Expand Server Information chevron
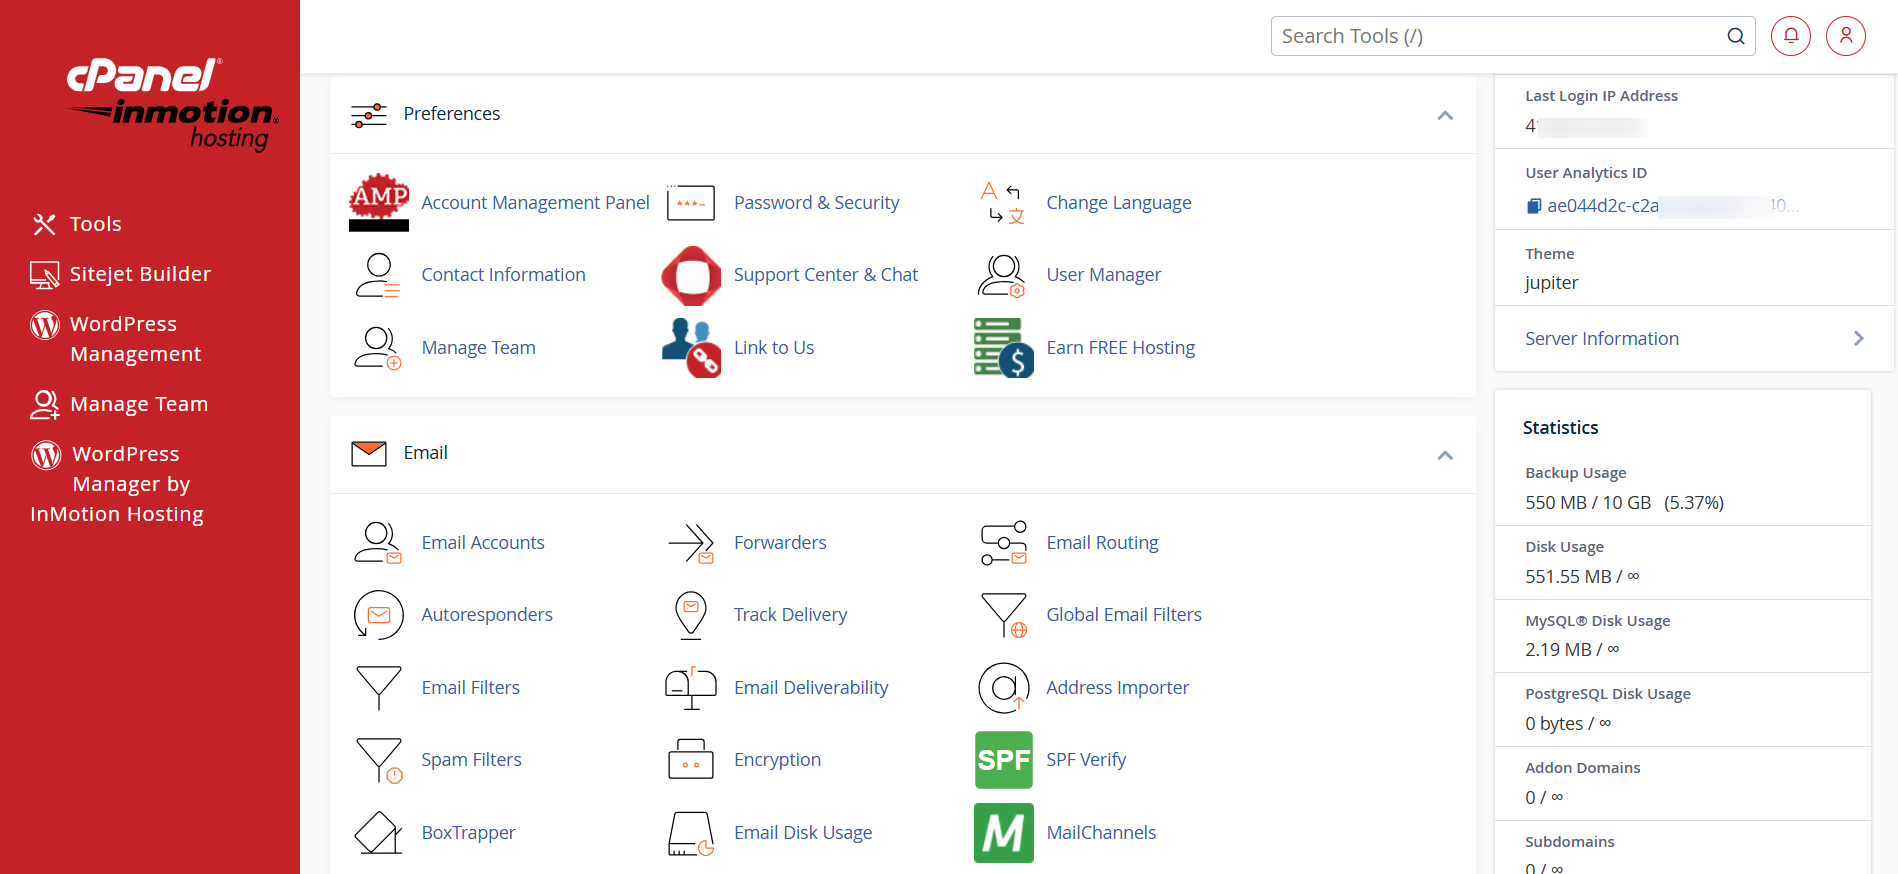The width and height of the screenshot is (1898, 874). click(x=1859, y=339)
